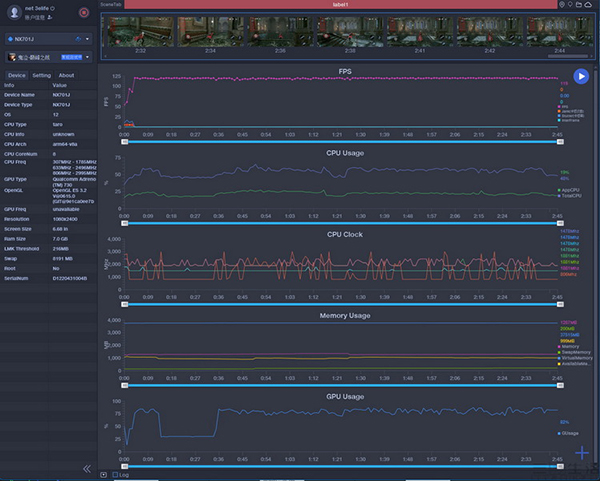This screenshot has height=481, width=600.
Task: Expand the game application selection dropdown
Action: (87, 57)
